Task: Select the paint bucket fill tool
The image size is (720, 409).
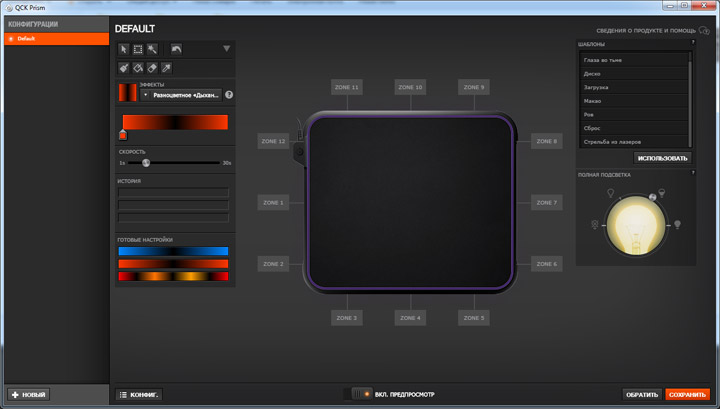Action: pyautogui.click(x=138, y=68)
